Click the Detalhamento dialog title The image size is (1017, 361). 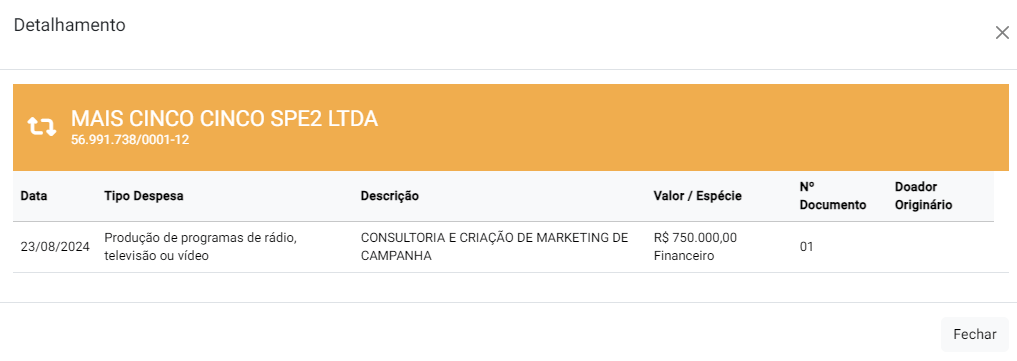(69, 25)
